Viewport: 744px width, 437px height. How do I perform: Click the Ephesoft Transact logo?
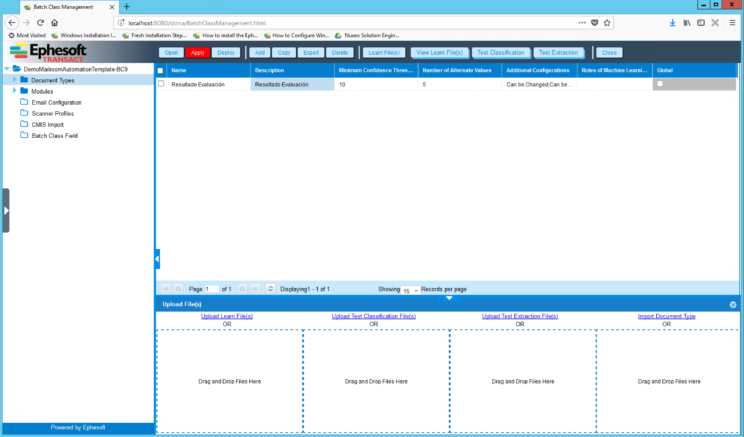coord(48,52)
